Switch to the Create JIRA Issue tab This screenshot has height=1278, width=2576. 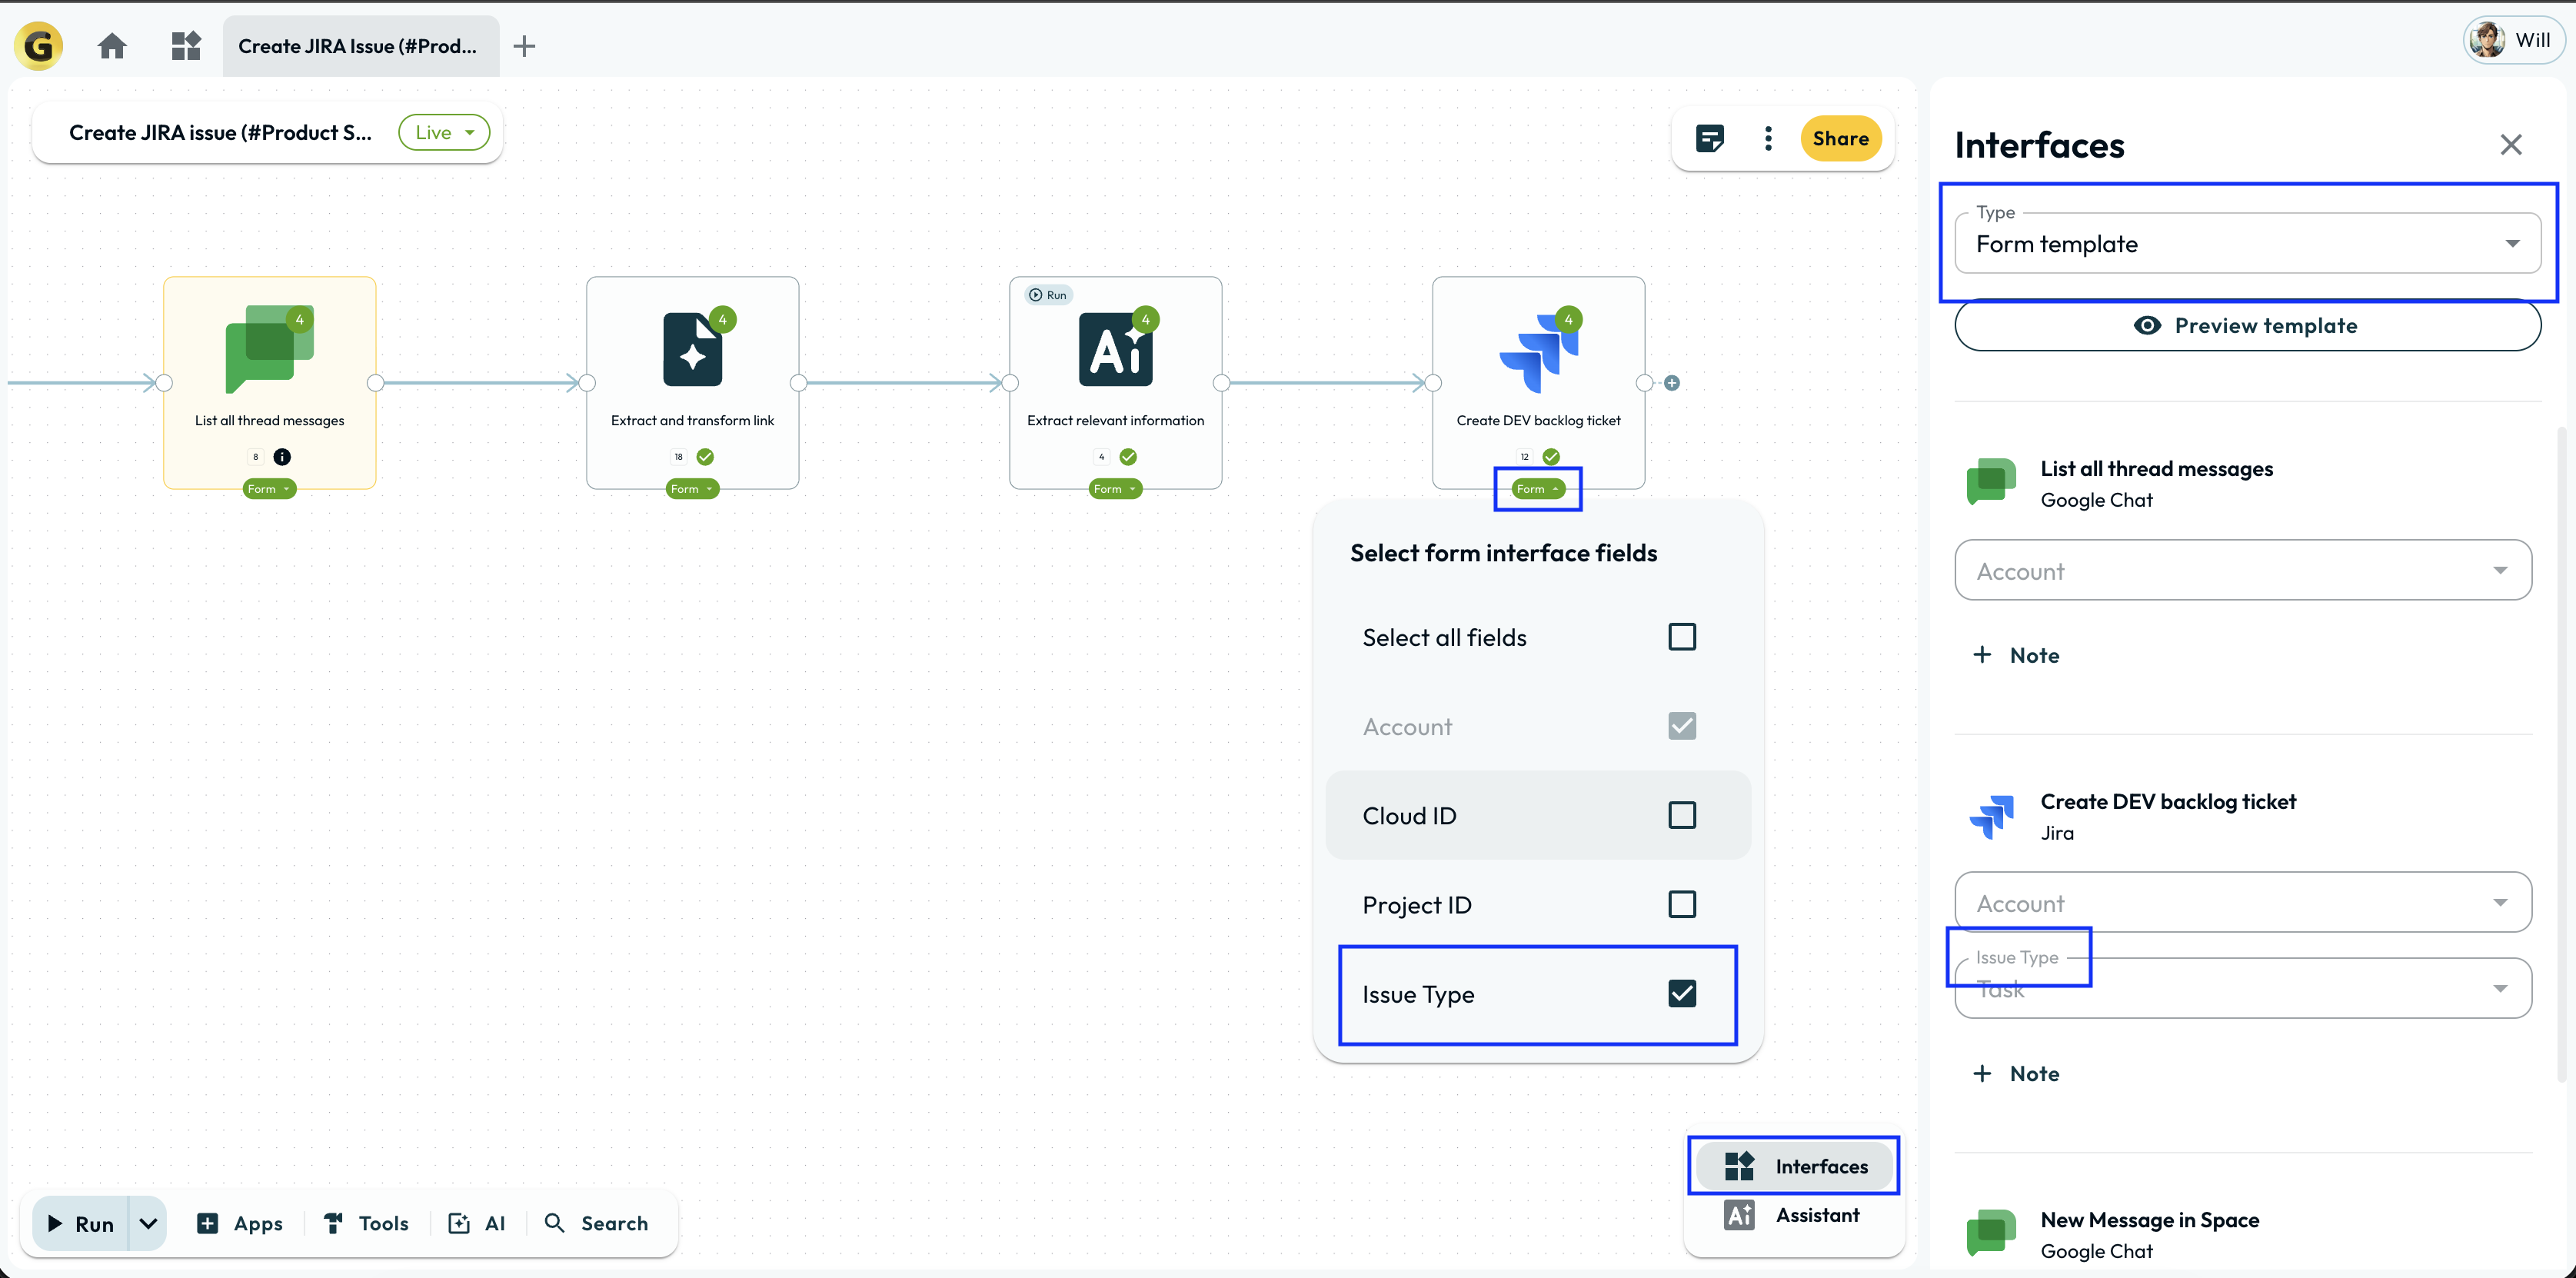358,46
